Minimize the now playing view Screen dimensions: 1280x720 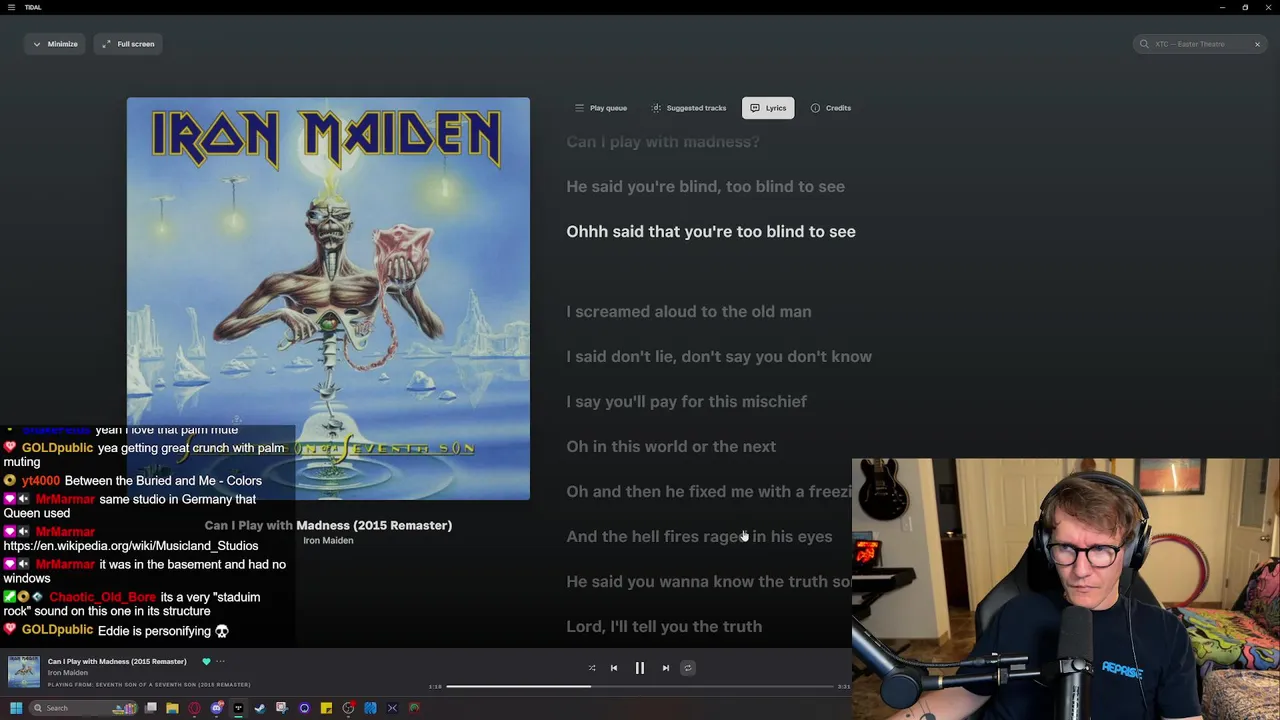click(x=55, y=44)
